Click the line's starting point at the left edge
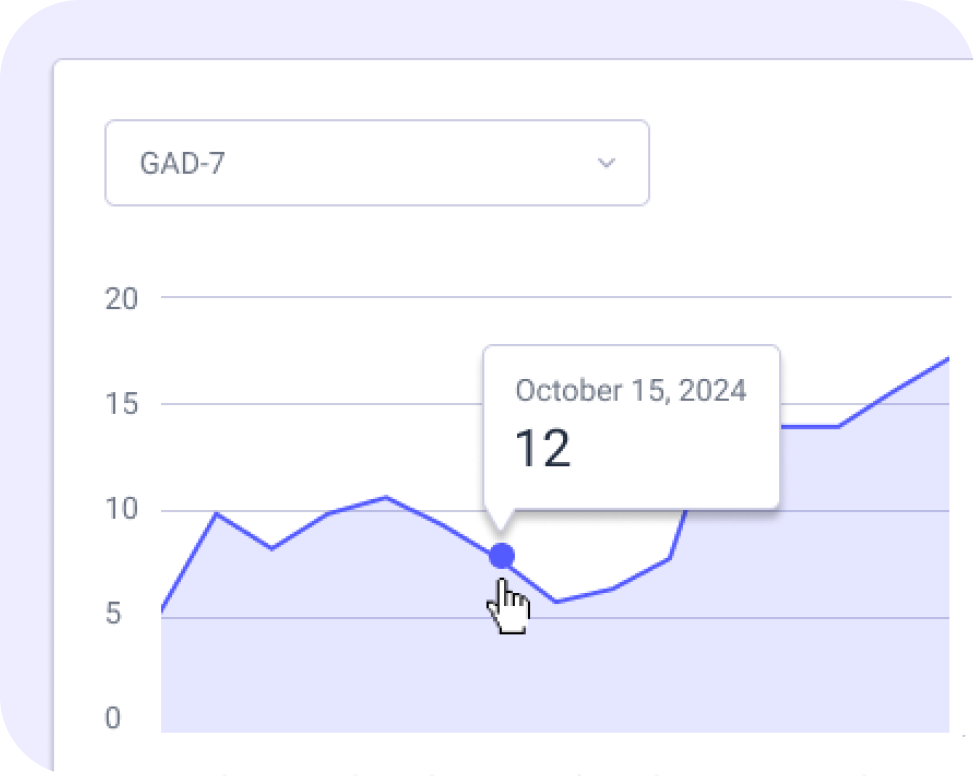The width and height of the screenshot is (976, 776). pos(163,609)
